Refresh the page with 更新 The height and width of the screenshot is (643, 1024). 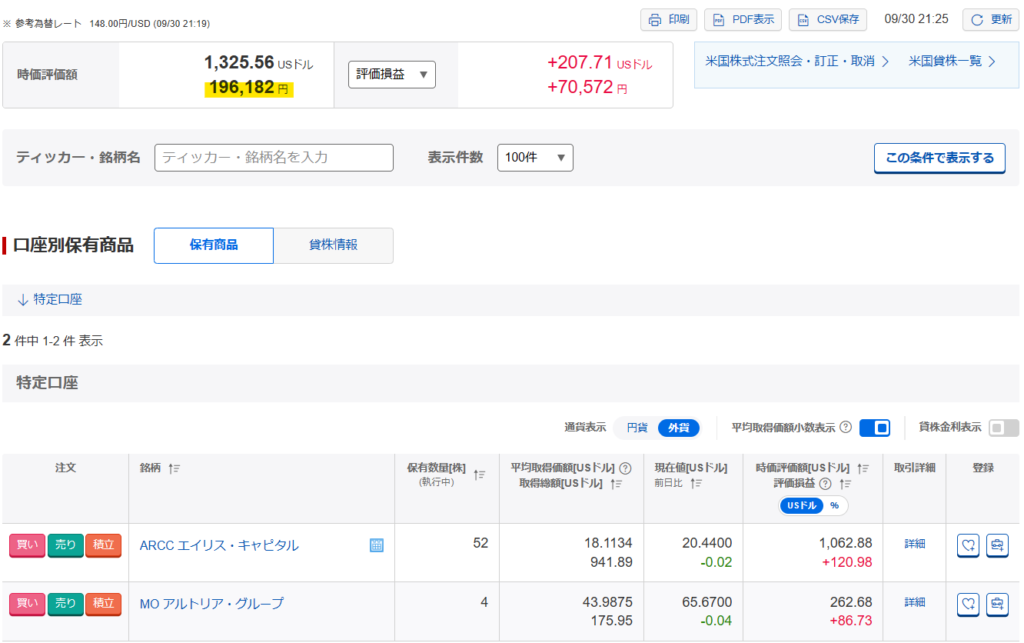[x=990, y=20]
